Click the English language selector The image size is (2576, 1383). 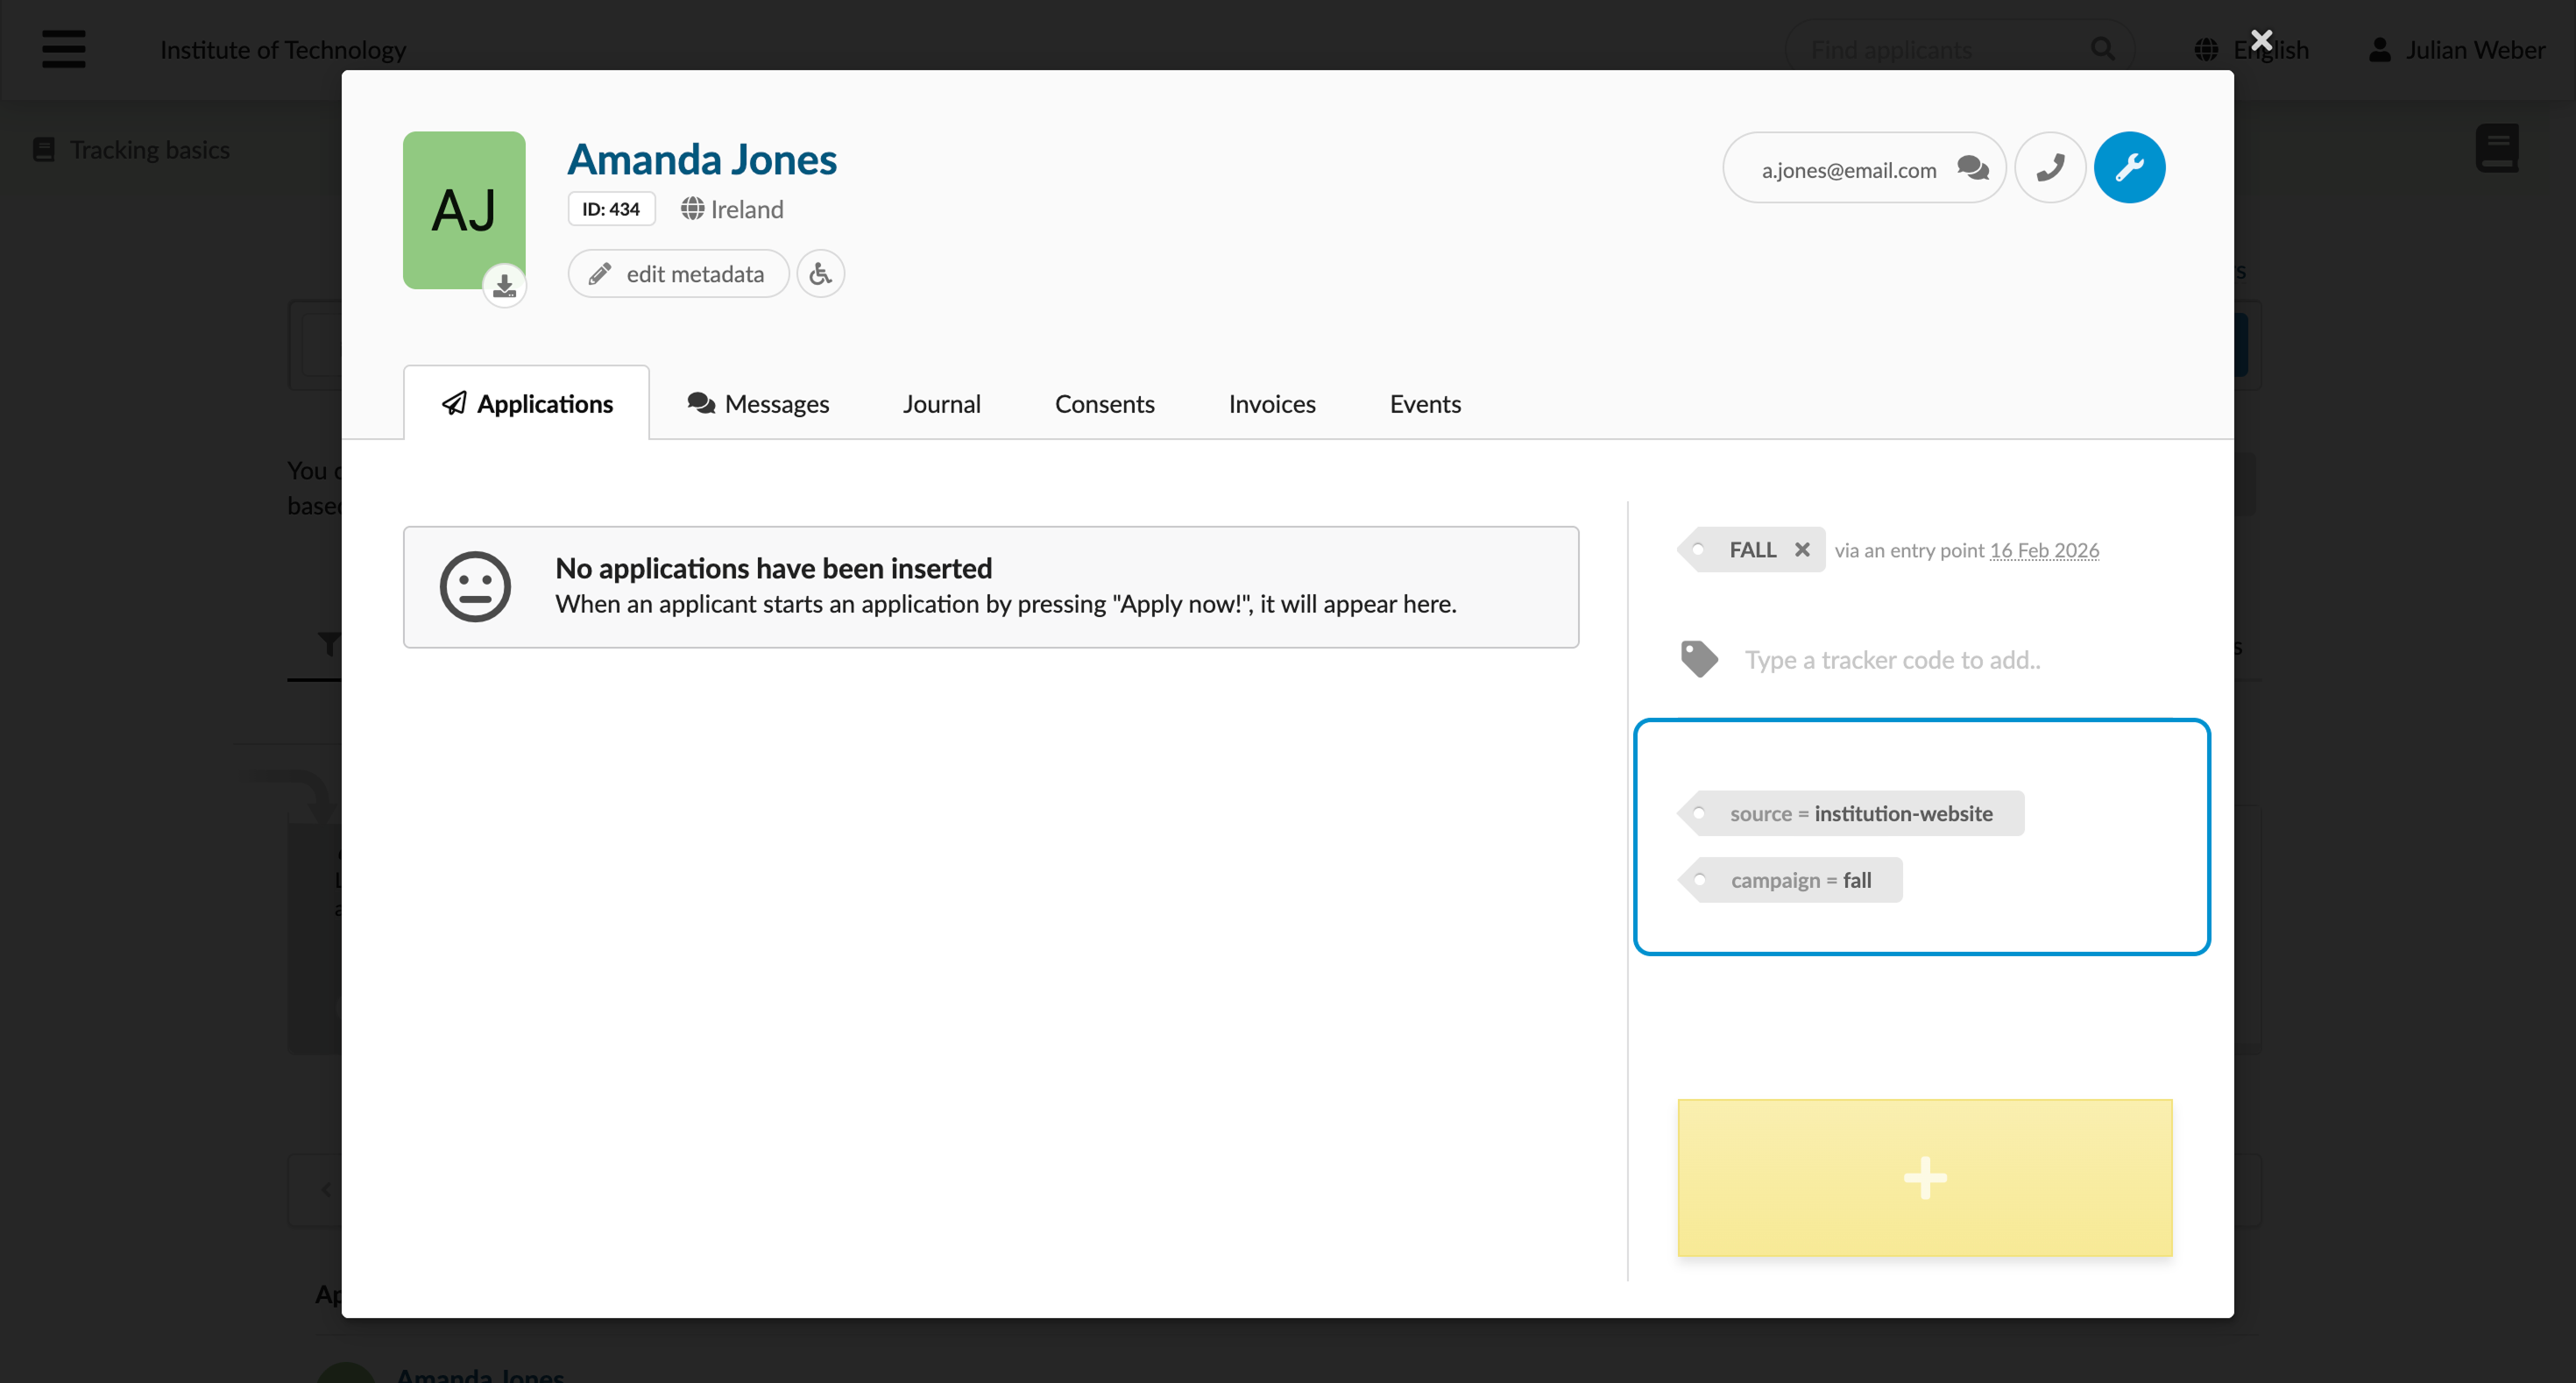(2251, 49)
